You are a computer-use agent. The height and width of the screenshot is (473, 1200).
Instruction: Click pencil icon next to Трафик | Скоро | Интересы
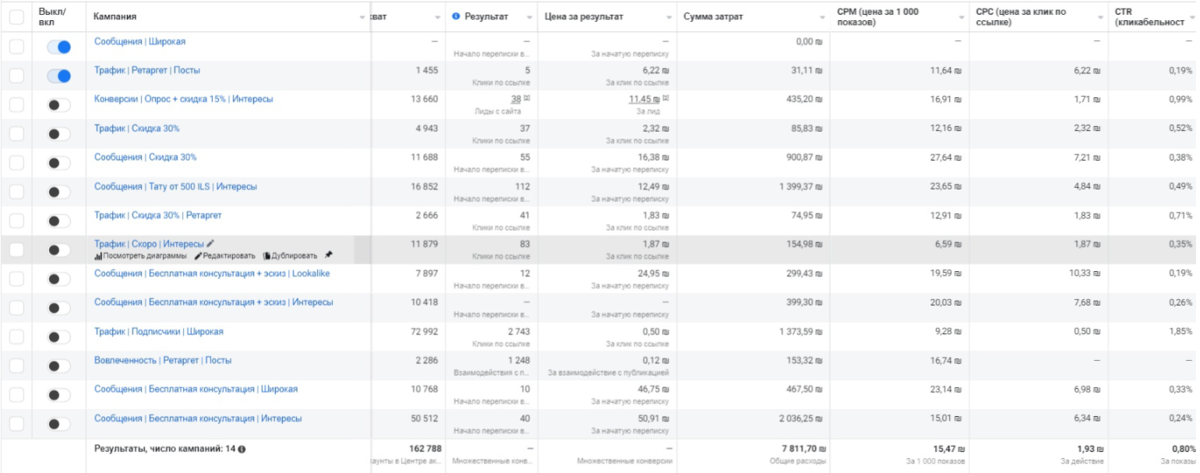click(211, 243)
